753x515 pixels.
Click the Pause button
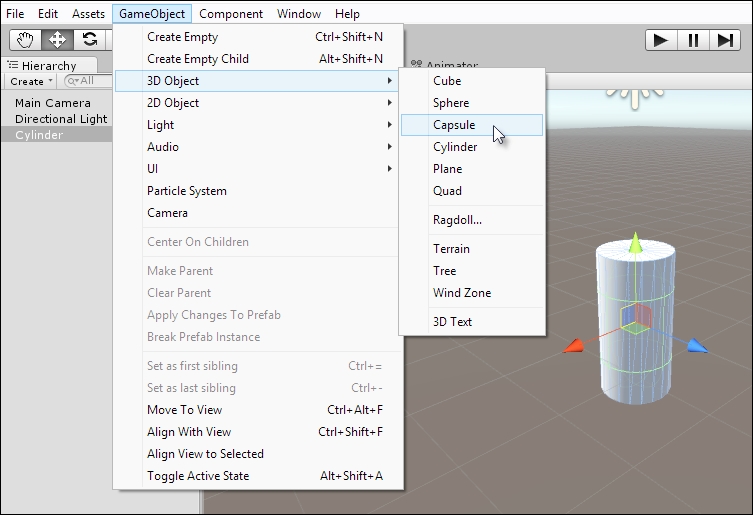point(693,40)
